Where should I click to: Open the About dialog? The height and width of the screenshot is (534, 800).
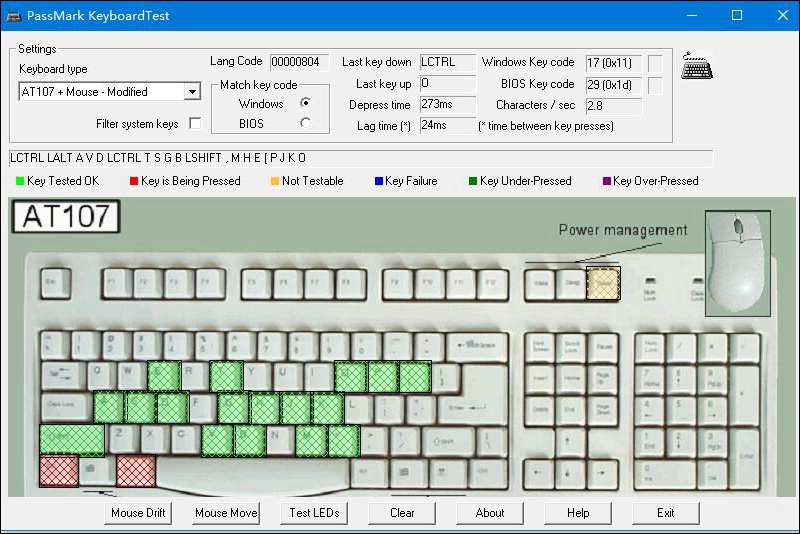tap(490, 513)
